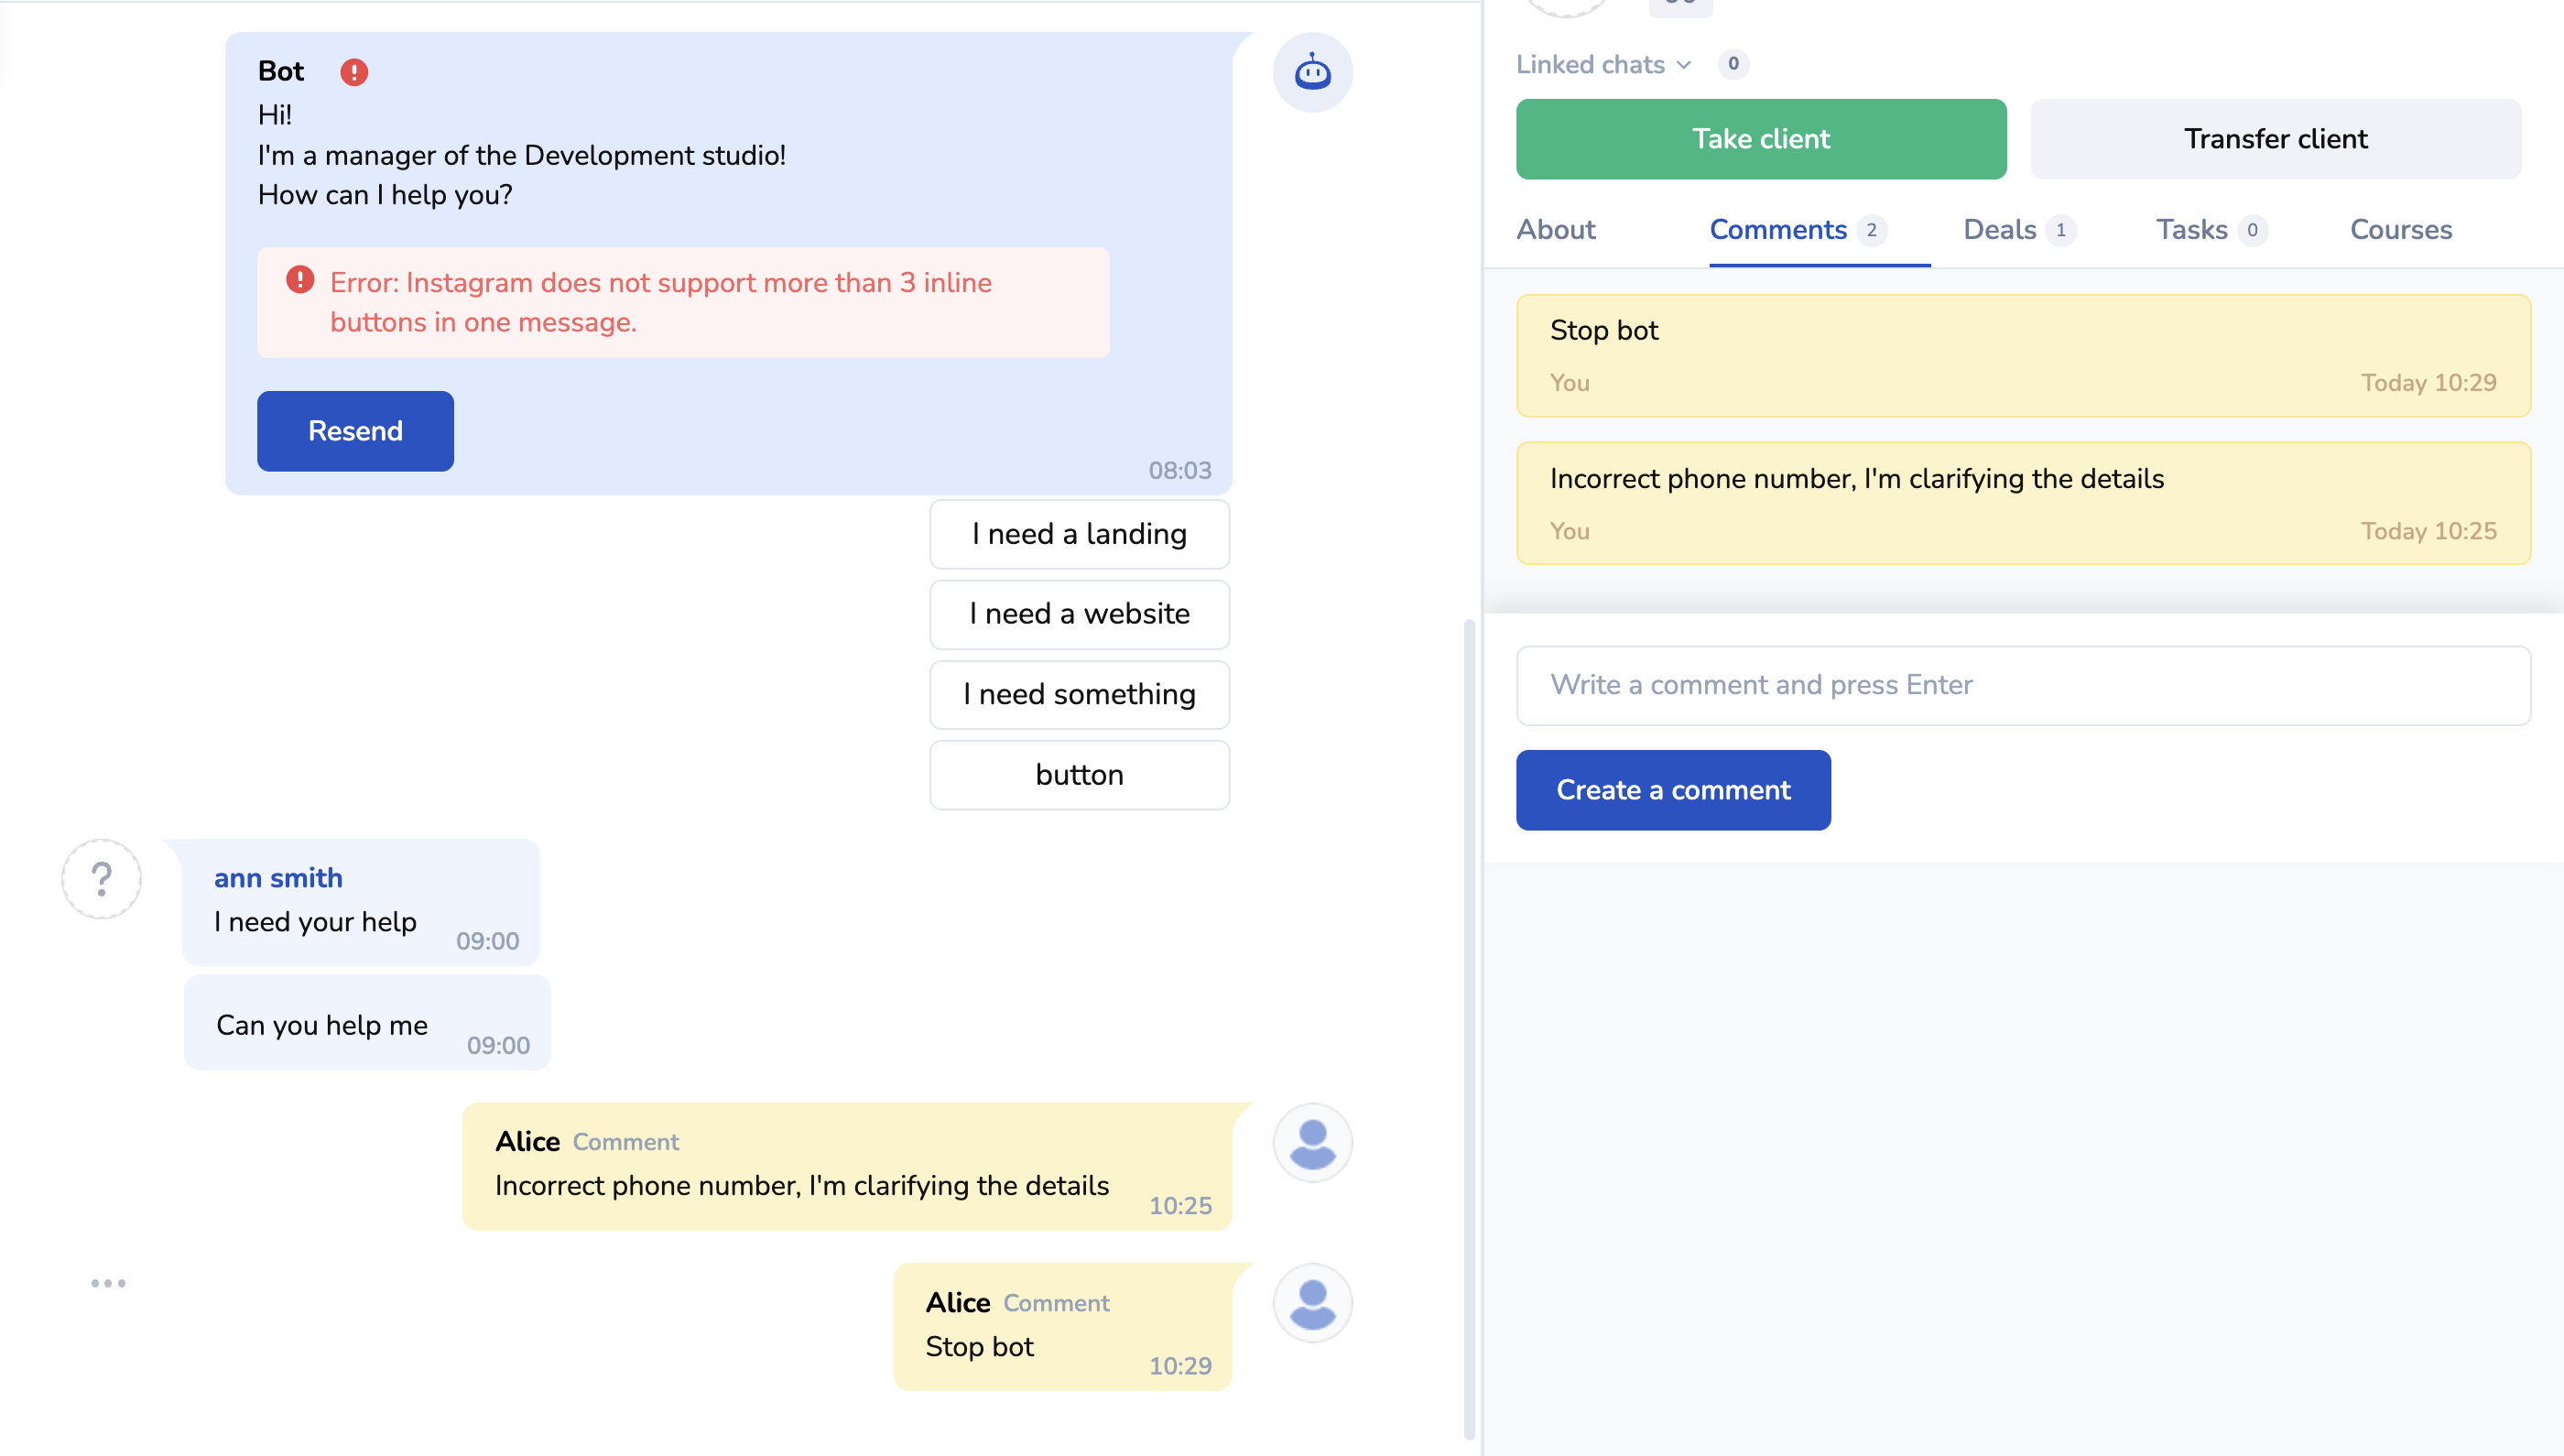2564x1456 pixels.
Task: Click Alice's avatar next to phone number comment
Action: [x=1312, y=1143]
